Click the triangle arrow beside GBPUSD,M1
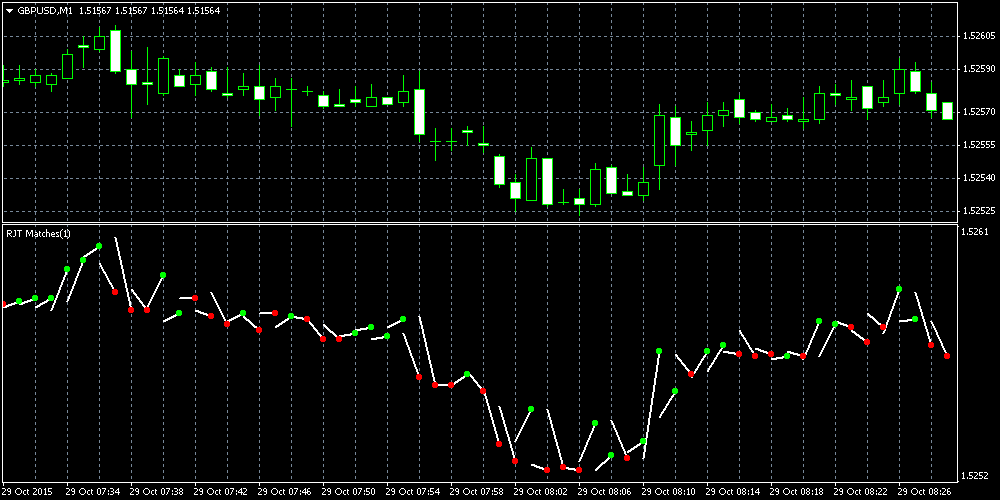The image size is (1000, 500). [10, 11]
